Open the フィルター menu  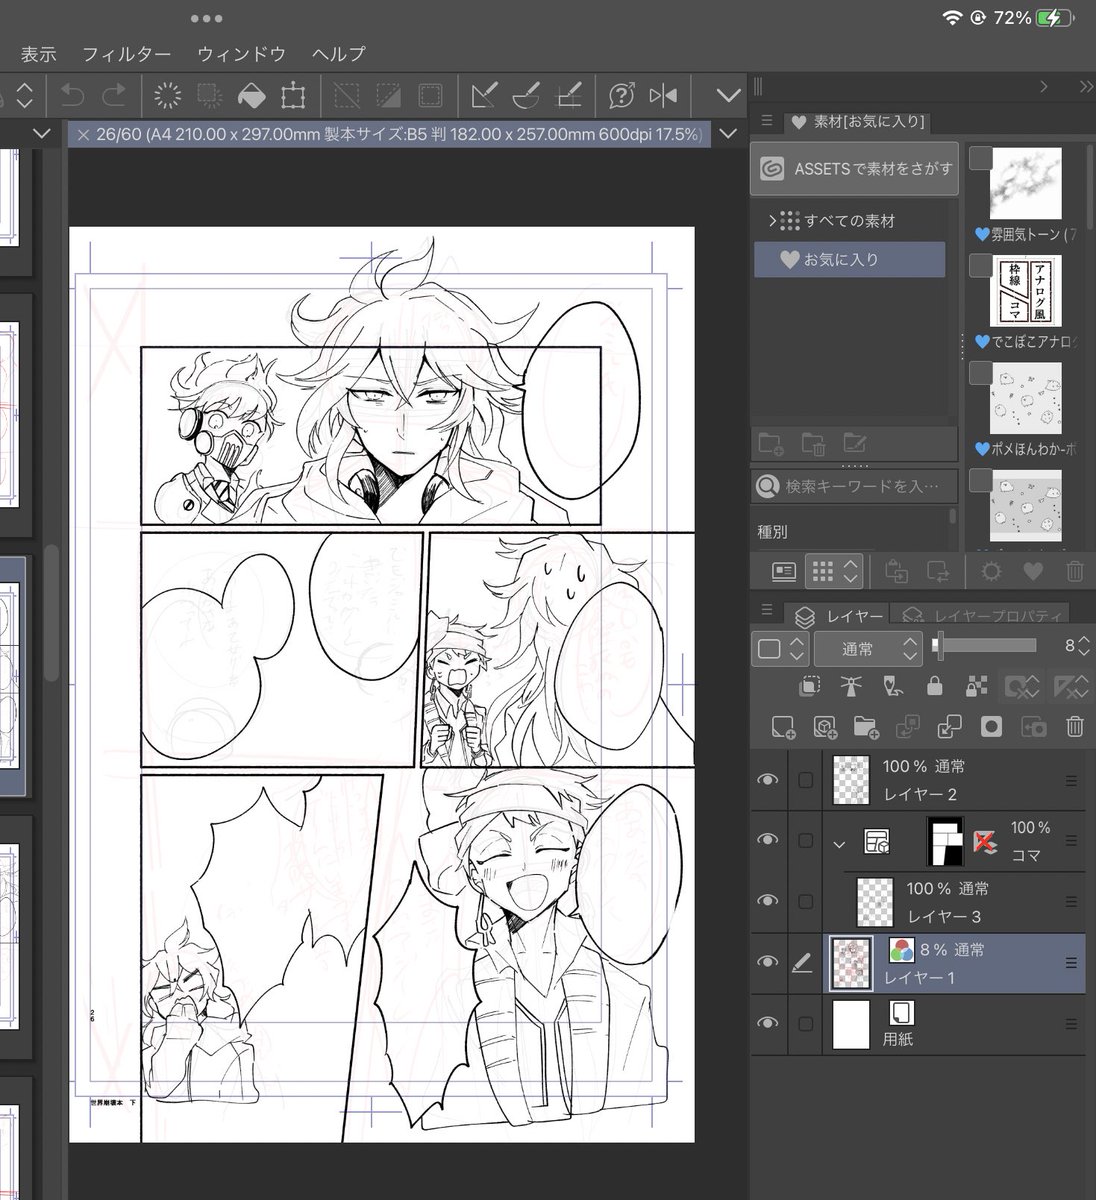coord(126,54)
